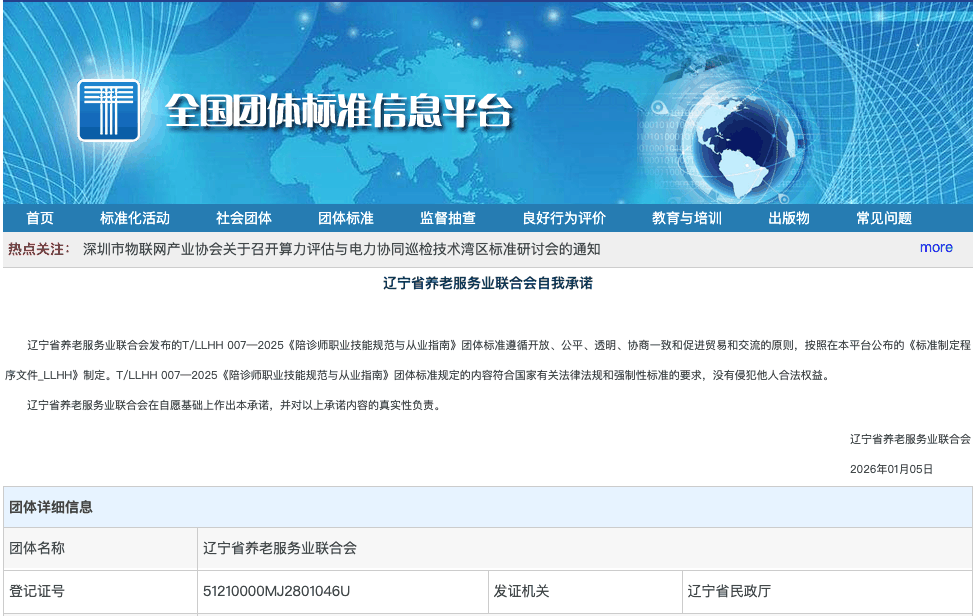Click the signature line 辽宁省养老服务业联合会
974x616 pixels.
coord(910,439)
